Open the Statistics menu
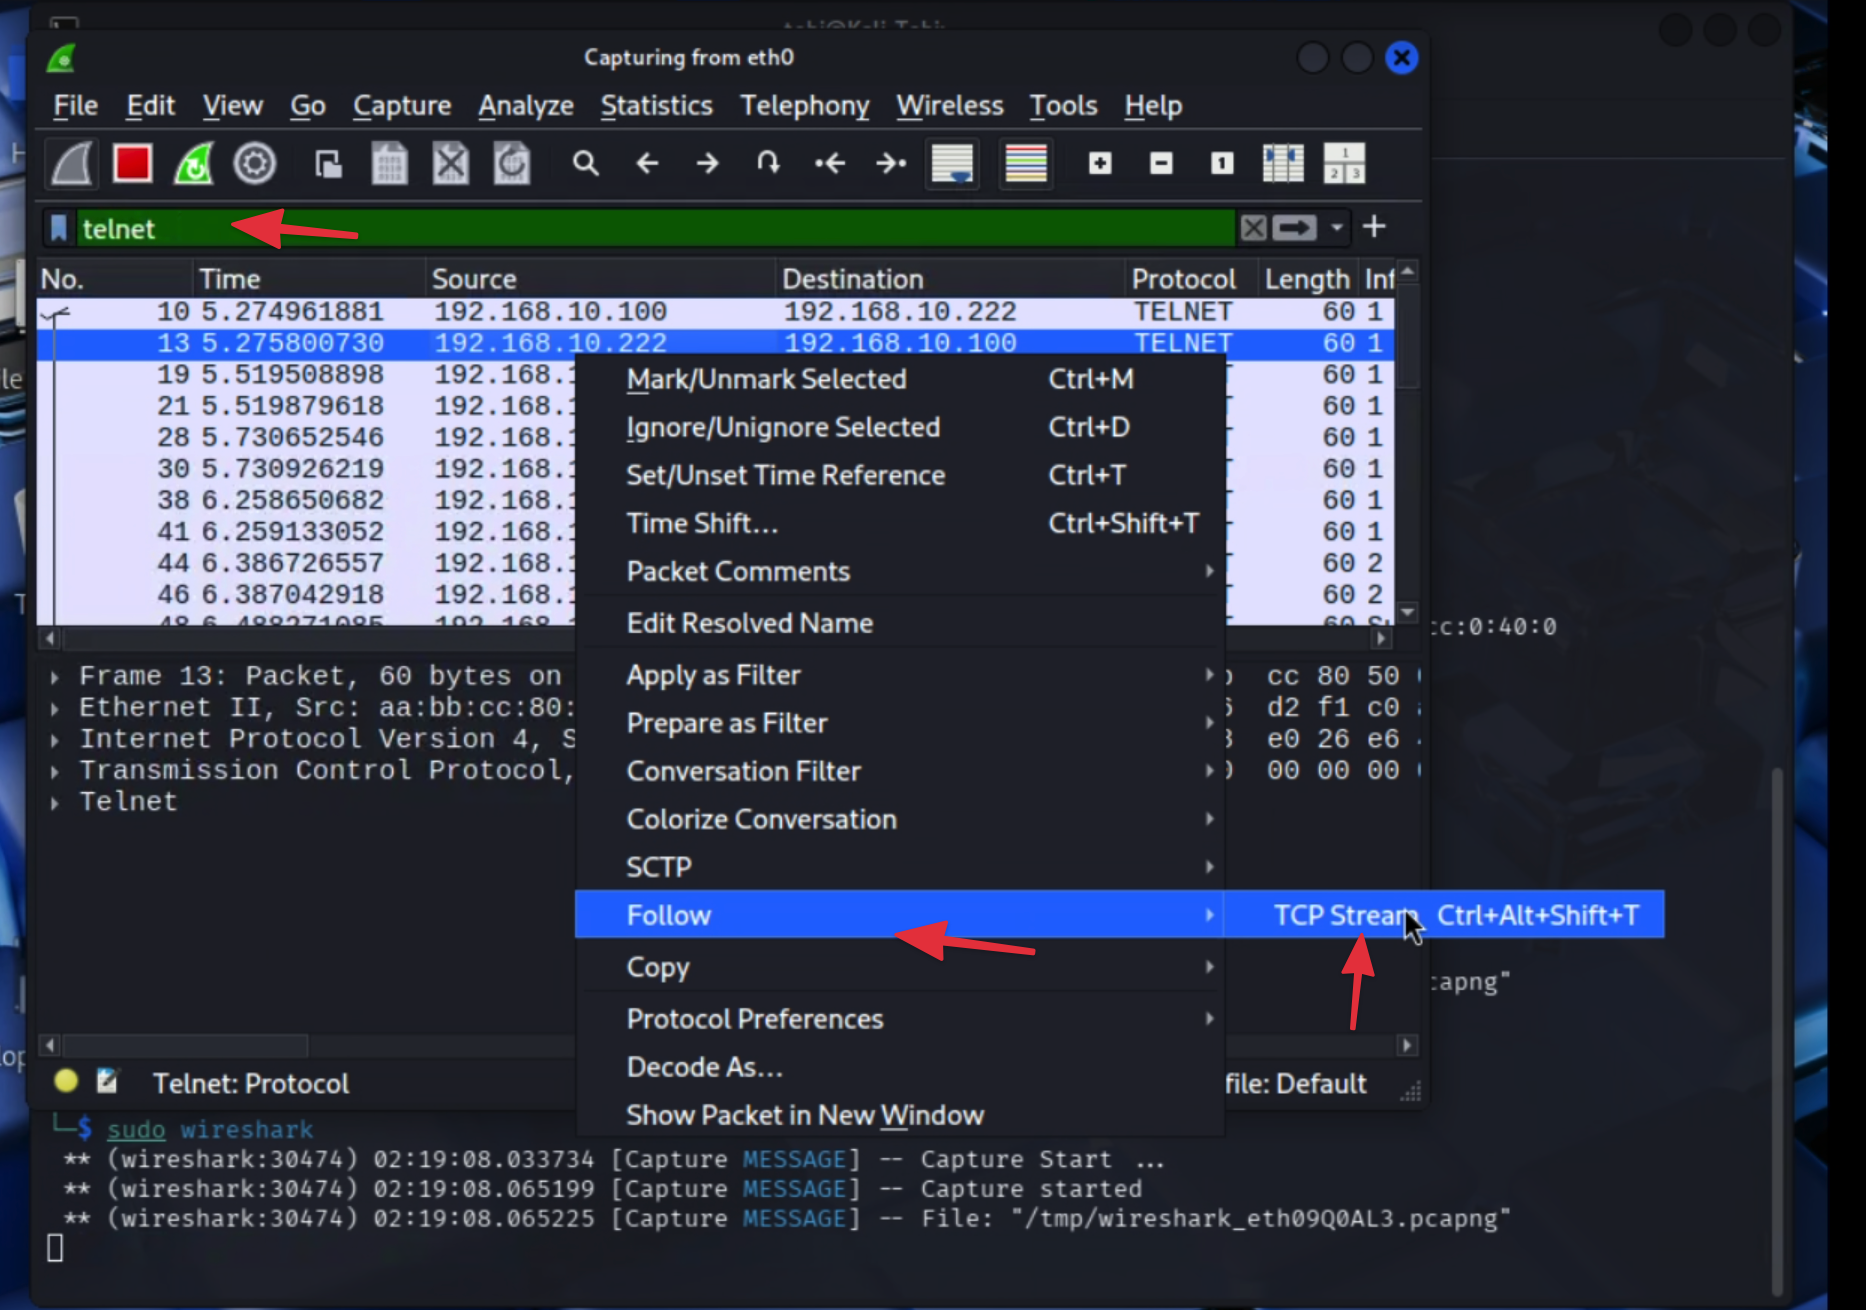Image resolution: width=1866 pixels, height=1310 pixels. (x=656, y=106)
